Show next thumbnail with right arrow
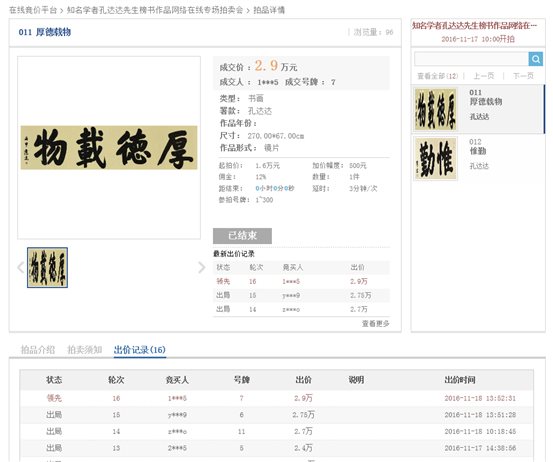553x462 pixels. pyautogui.click(x=202, y=267)
